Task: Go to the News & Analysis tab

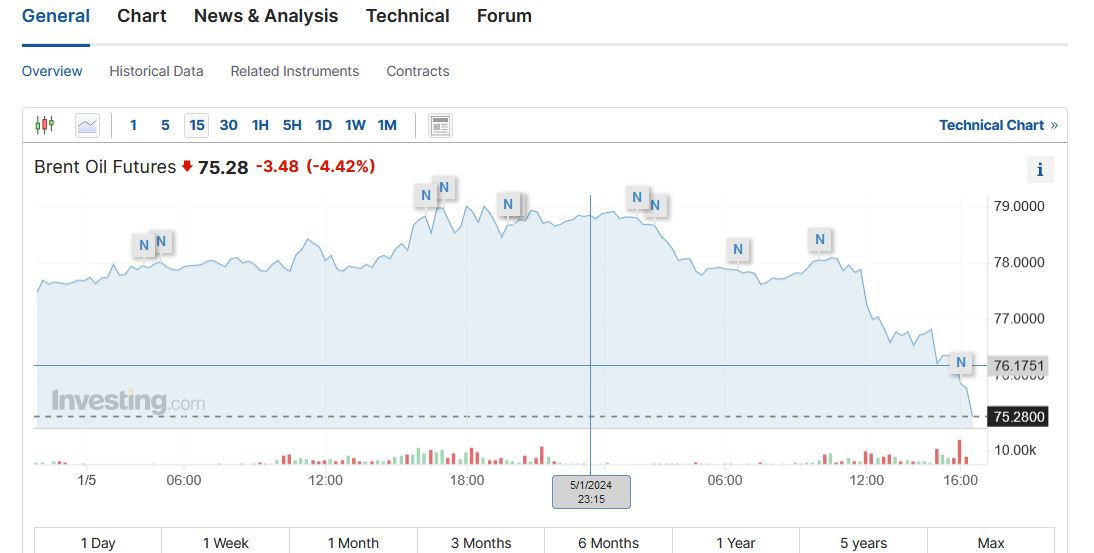Action: [x=266, y=16]
